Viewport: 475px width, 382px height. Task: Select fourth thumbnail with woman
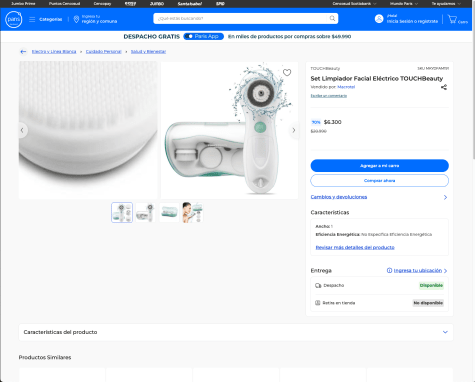tap(193, 212)
